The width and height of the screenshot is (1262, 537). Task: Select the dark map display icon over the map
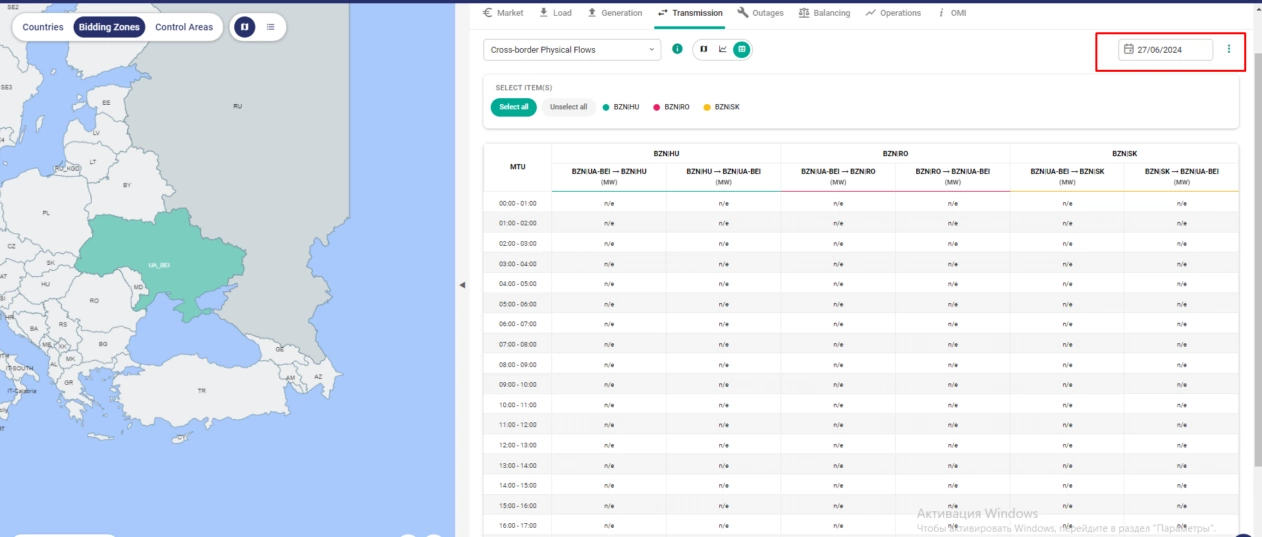coord(245,27)
